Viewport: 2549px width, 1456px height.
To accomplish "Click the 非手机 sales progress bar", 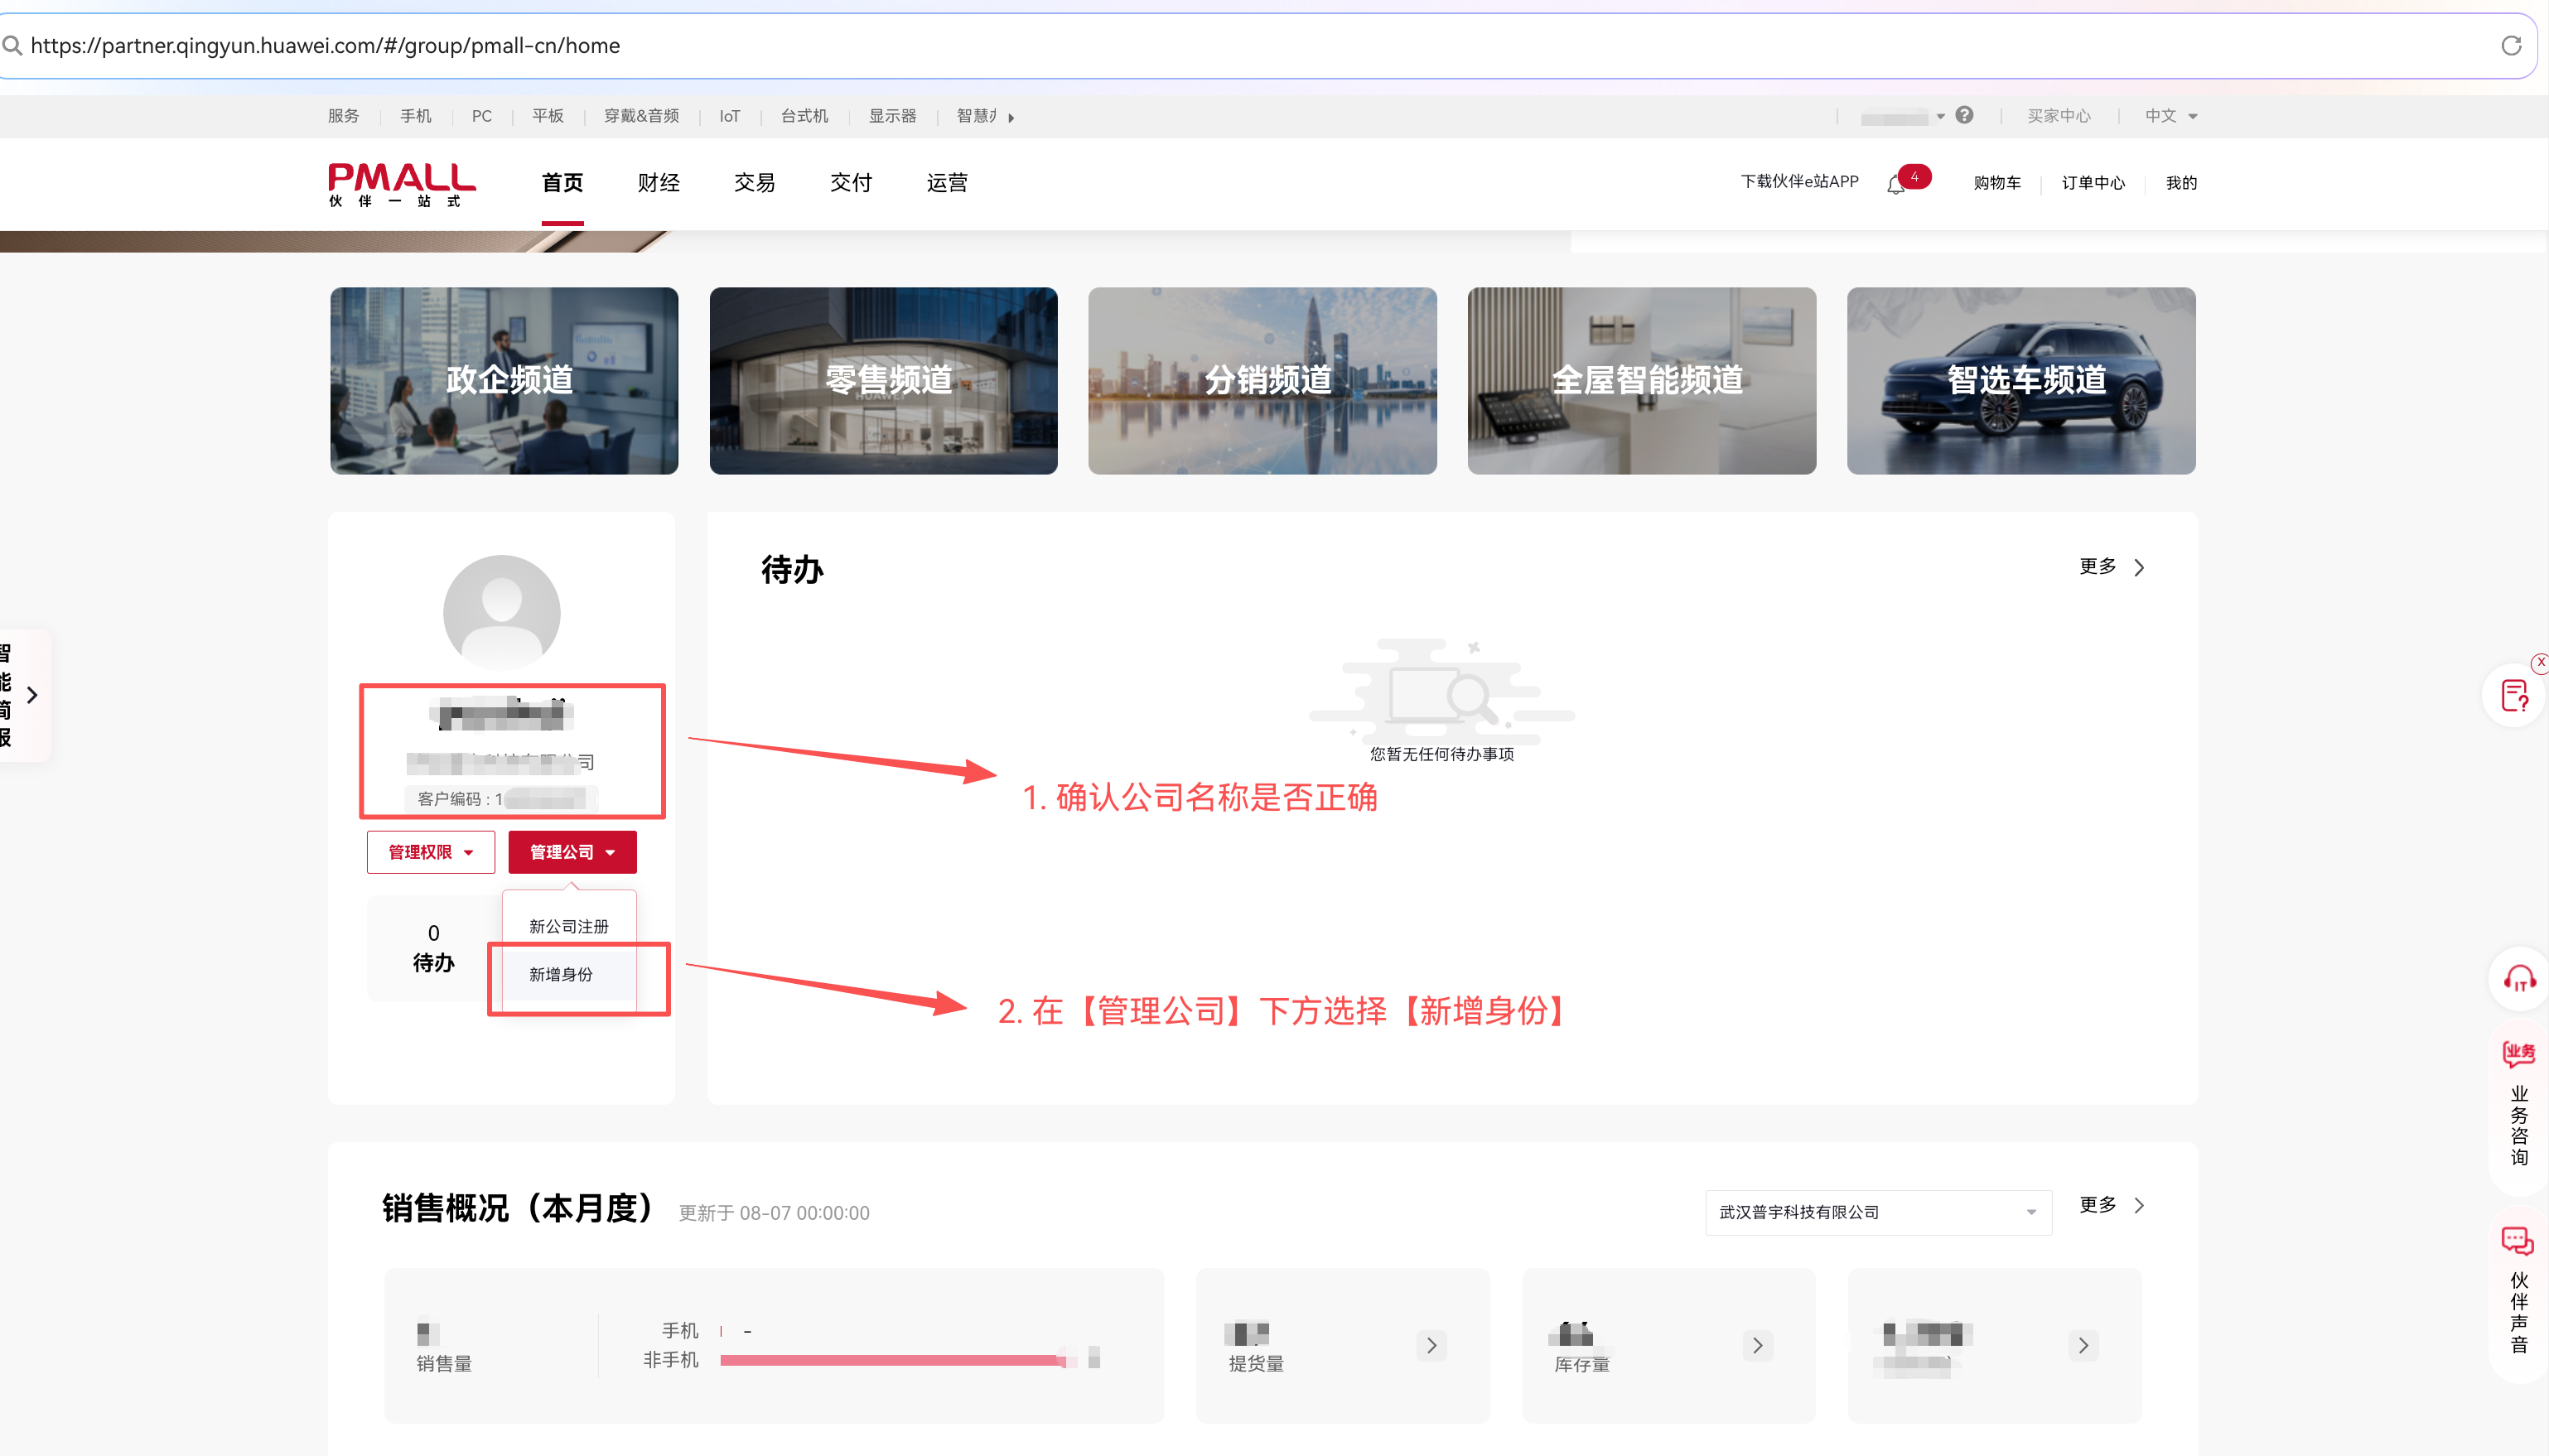I will click(895, 1360).
